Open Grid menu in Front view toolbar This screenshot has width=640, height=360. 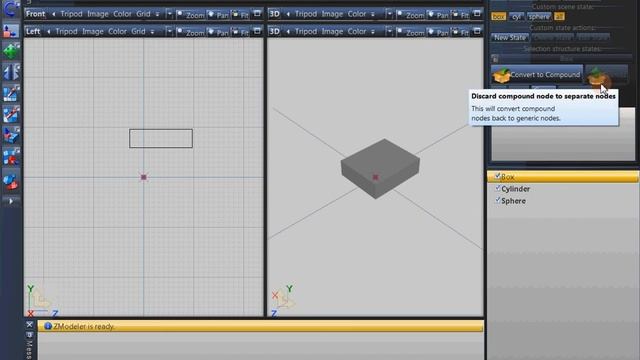[x=143, y=14]
